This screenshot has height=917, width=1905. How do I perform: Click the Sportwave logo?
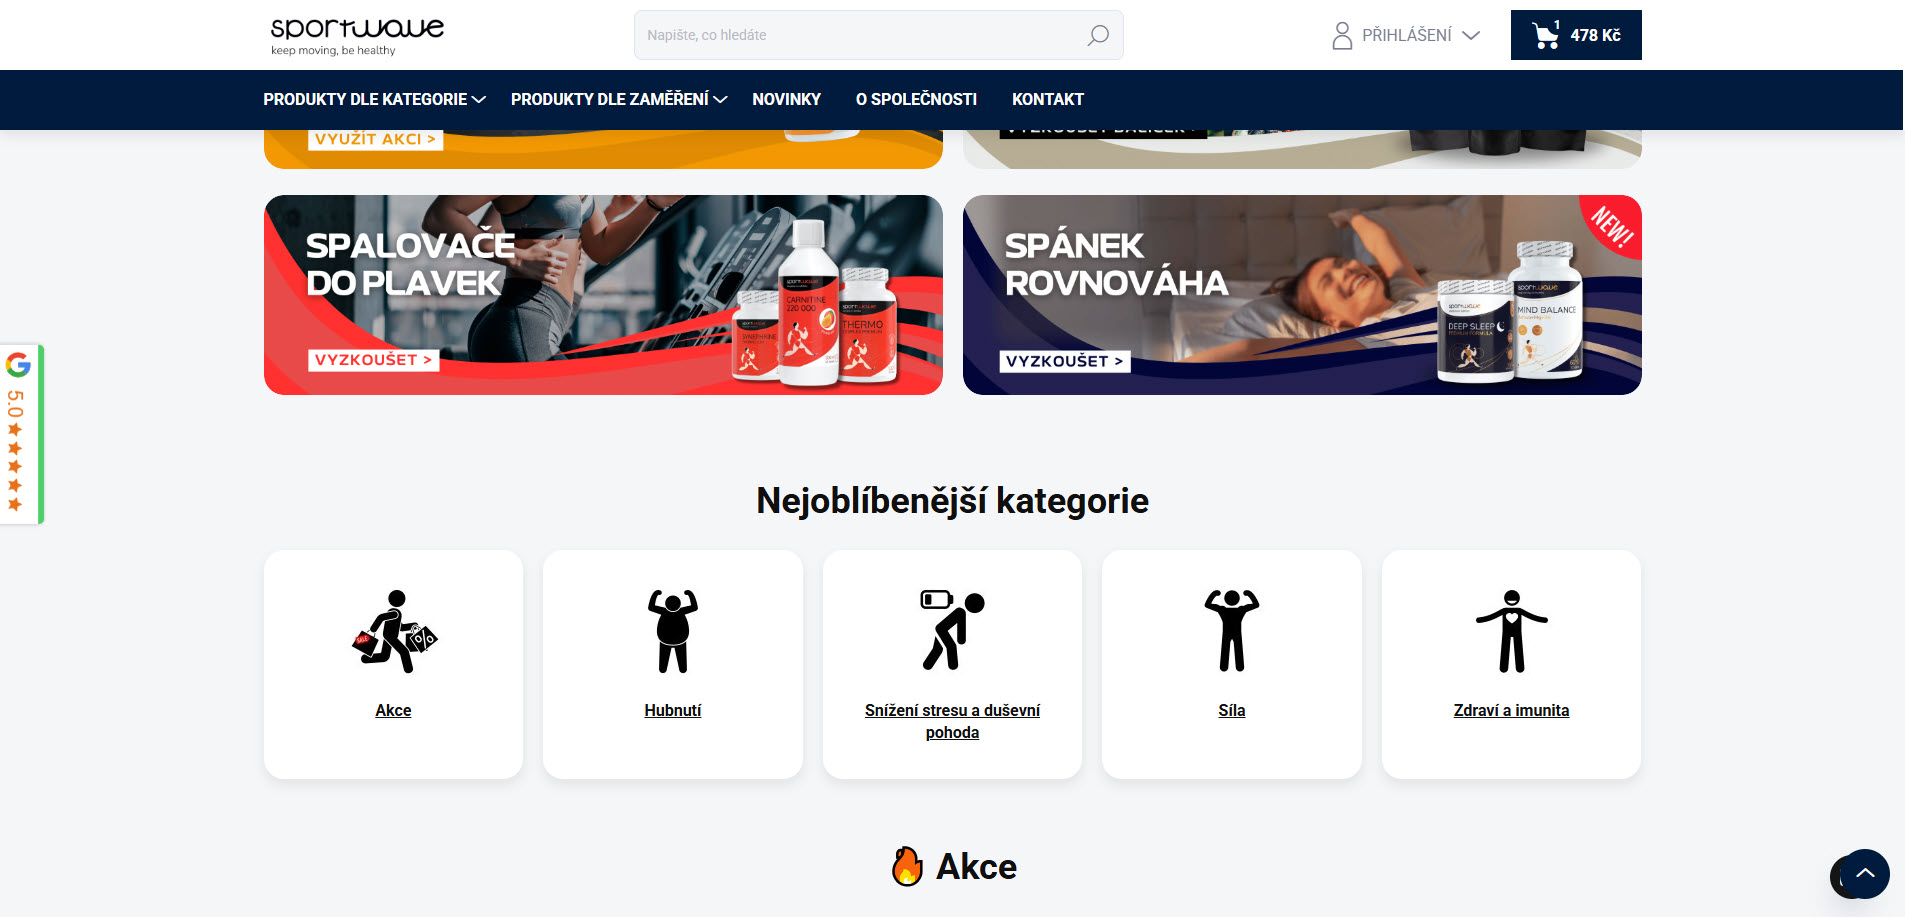point(357,35)
